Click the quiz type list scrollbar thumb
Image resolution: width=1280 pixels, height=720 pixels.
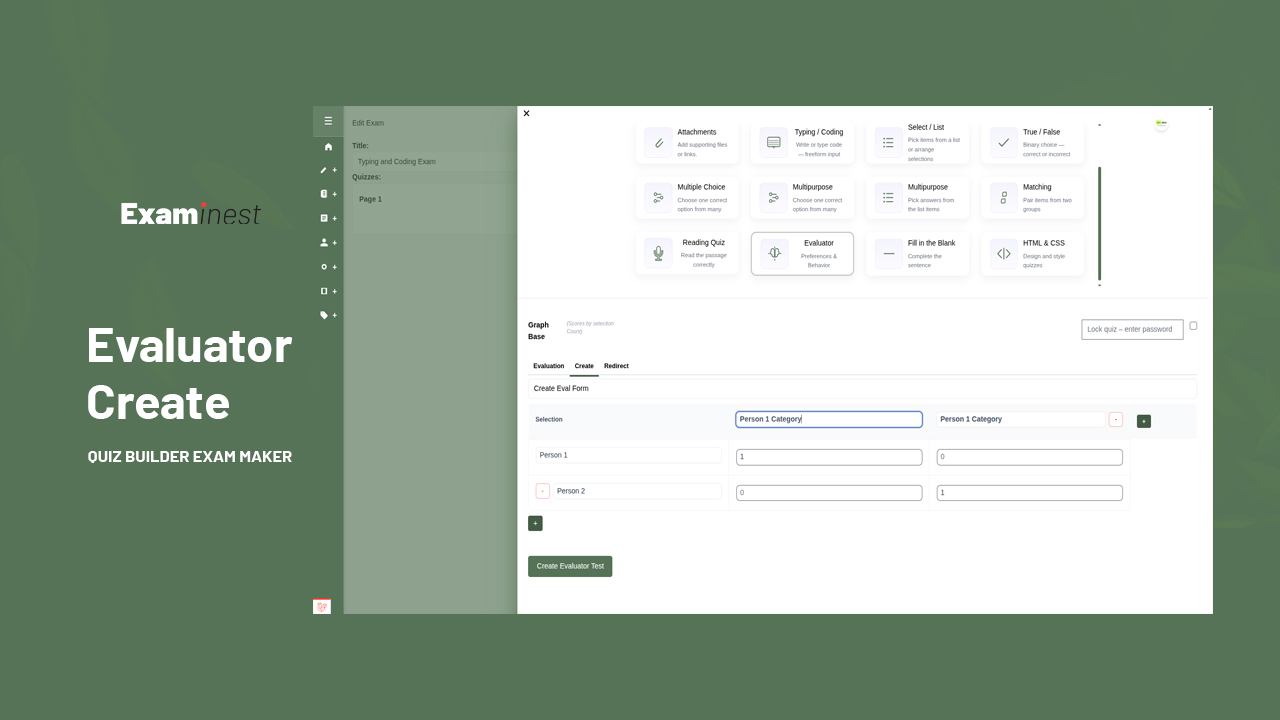click(1100, 223)
